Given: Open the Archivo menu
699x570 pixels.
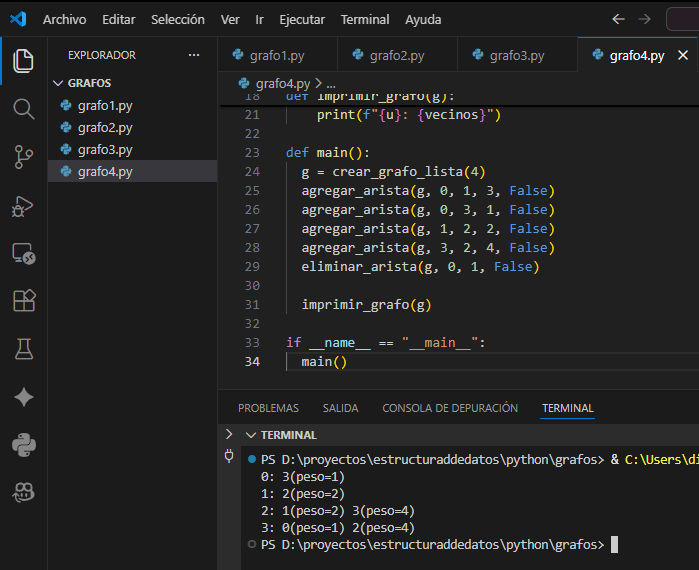Looking at the screenshot, I should pyautogui.click(x=64, y=20).
